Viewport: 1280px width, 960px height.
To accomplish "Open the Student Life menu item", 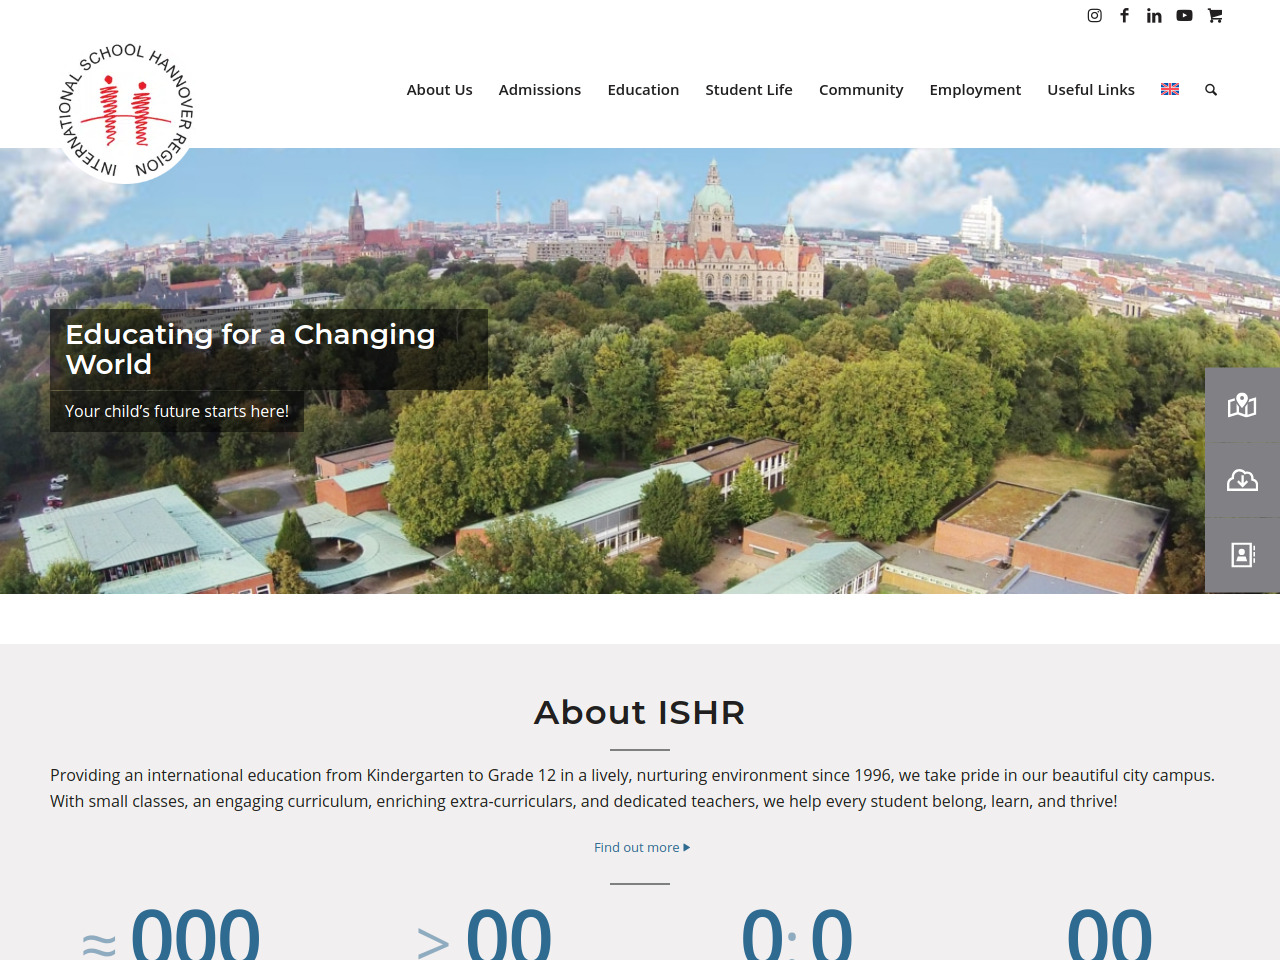I will (x=748, y=90).
